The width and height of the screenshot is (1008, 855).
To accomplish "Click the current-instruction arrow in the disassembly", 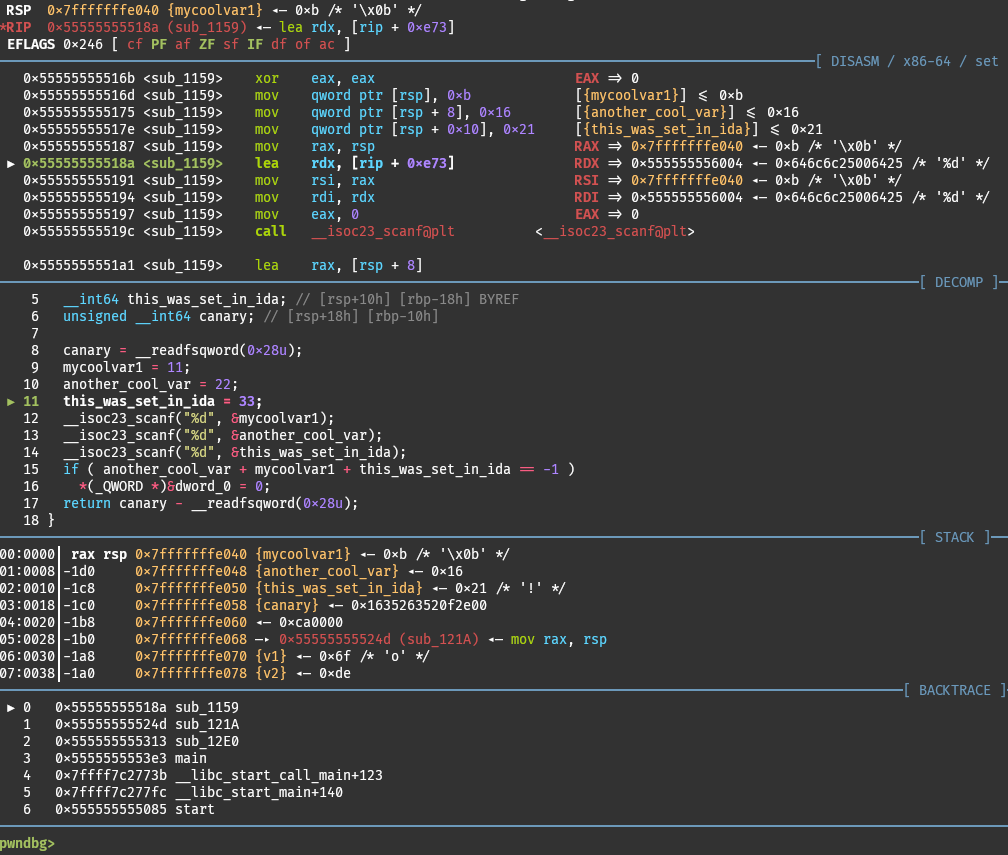I will click(x=11, y=163).
